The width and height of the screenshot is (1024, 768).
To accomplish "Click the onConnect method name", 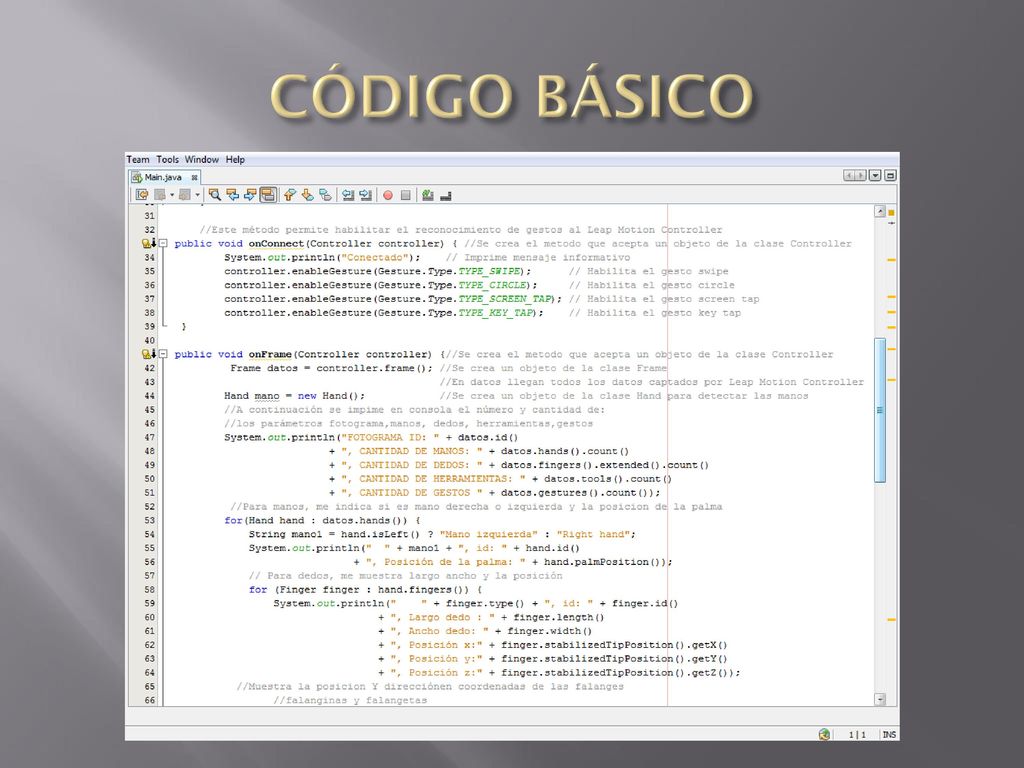I will click(276, 244).
